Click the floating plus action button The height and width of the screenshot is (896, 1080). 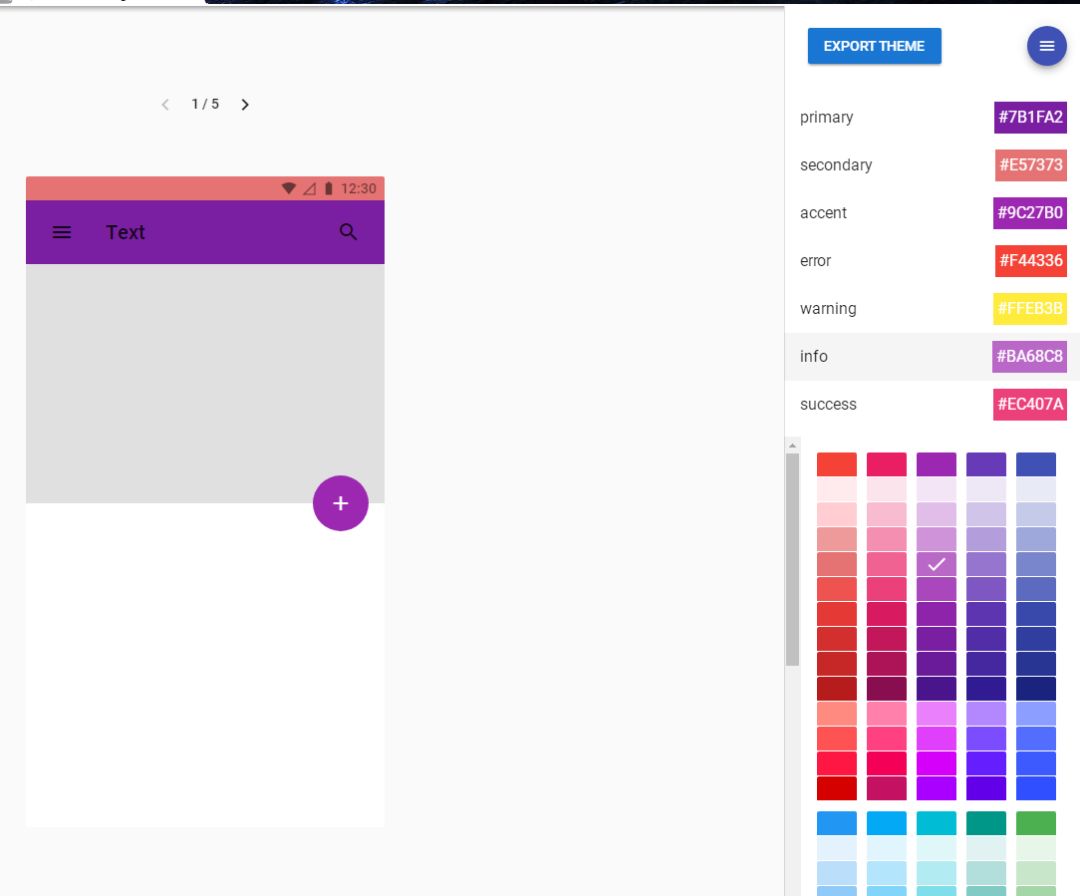pos(340,503)
